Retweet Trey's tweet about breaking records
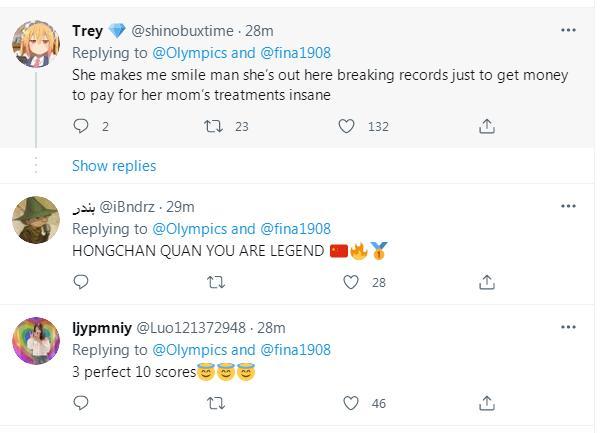602x433 pixels. pos(214,126)
